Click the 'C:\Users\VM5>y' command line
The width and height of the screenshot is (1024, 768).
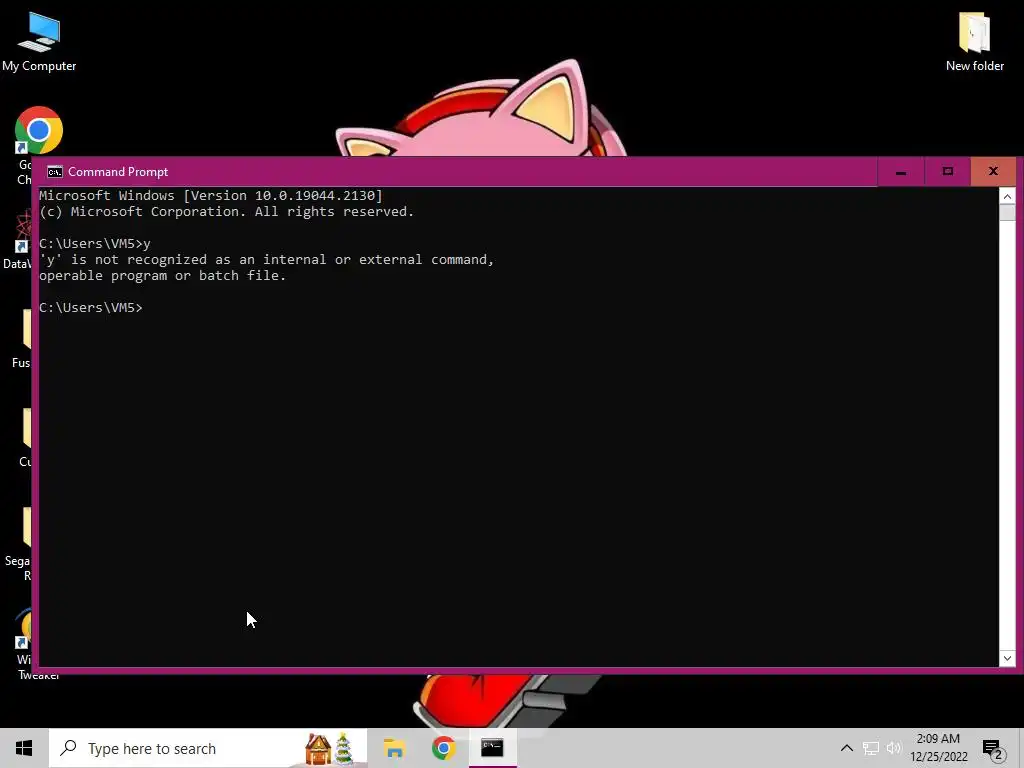tap(95, 244)
